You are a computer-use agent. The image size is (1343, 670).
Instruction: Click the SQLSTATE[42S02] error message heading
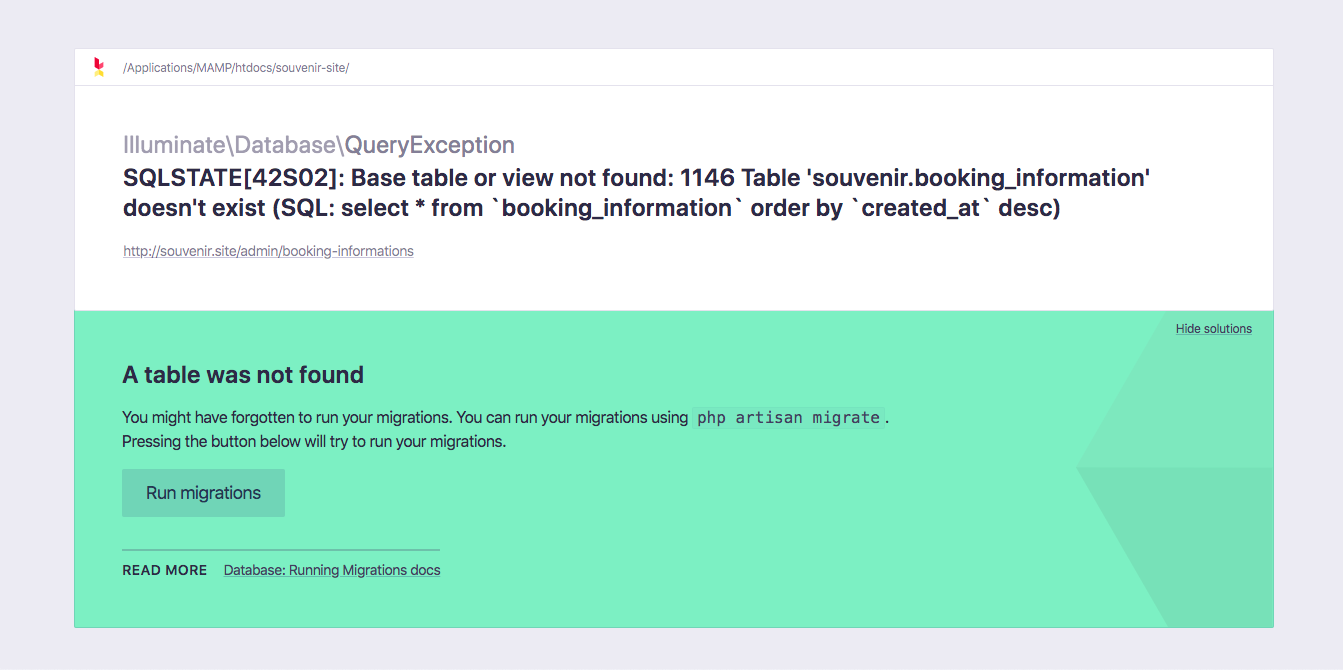(x=636, y=193)
